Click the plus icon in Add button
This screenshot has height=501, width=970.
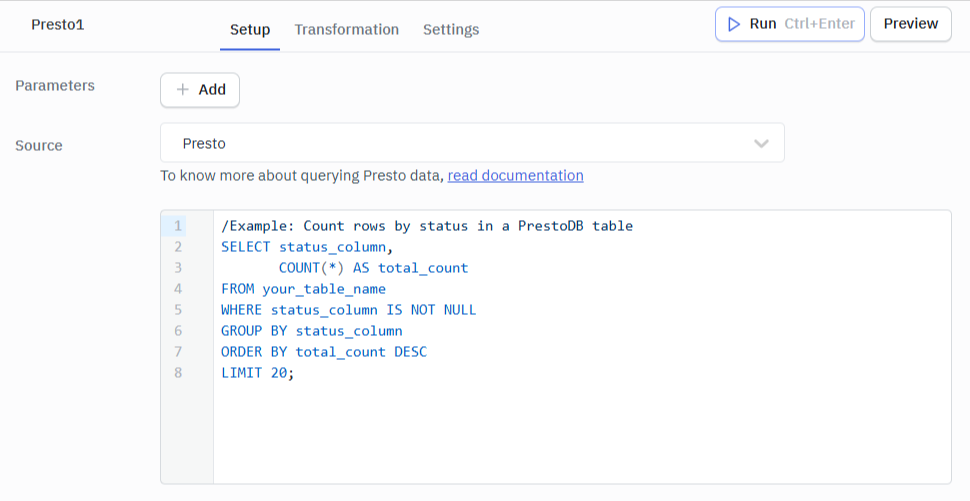point(182,90)
